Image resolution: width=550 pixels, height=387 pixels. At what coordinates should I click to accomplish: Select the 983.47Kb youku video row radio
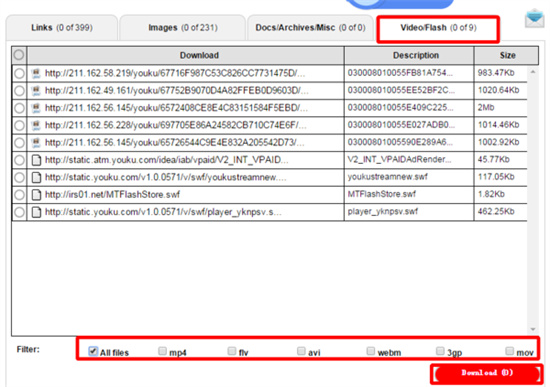coord(19,73)
